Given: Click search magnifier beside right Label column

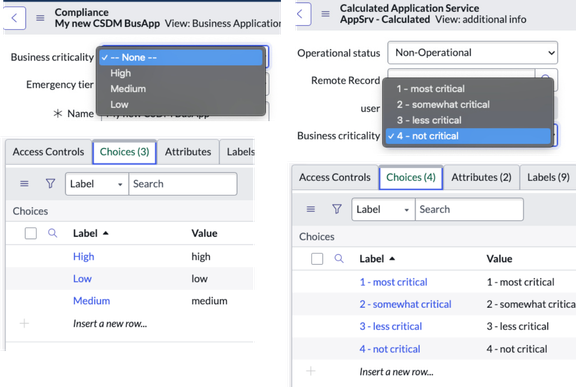Looking at the screenshot, I should (x=339, y=258).
